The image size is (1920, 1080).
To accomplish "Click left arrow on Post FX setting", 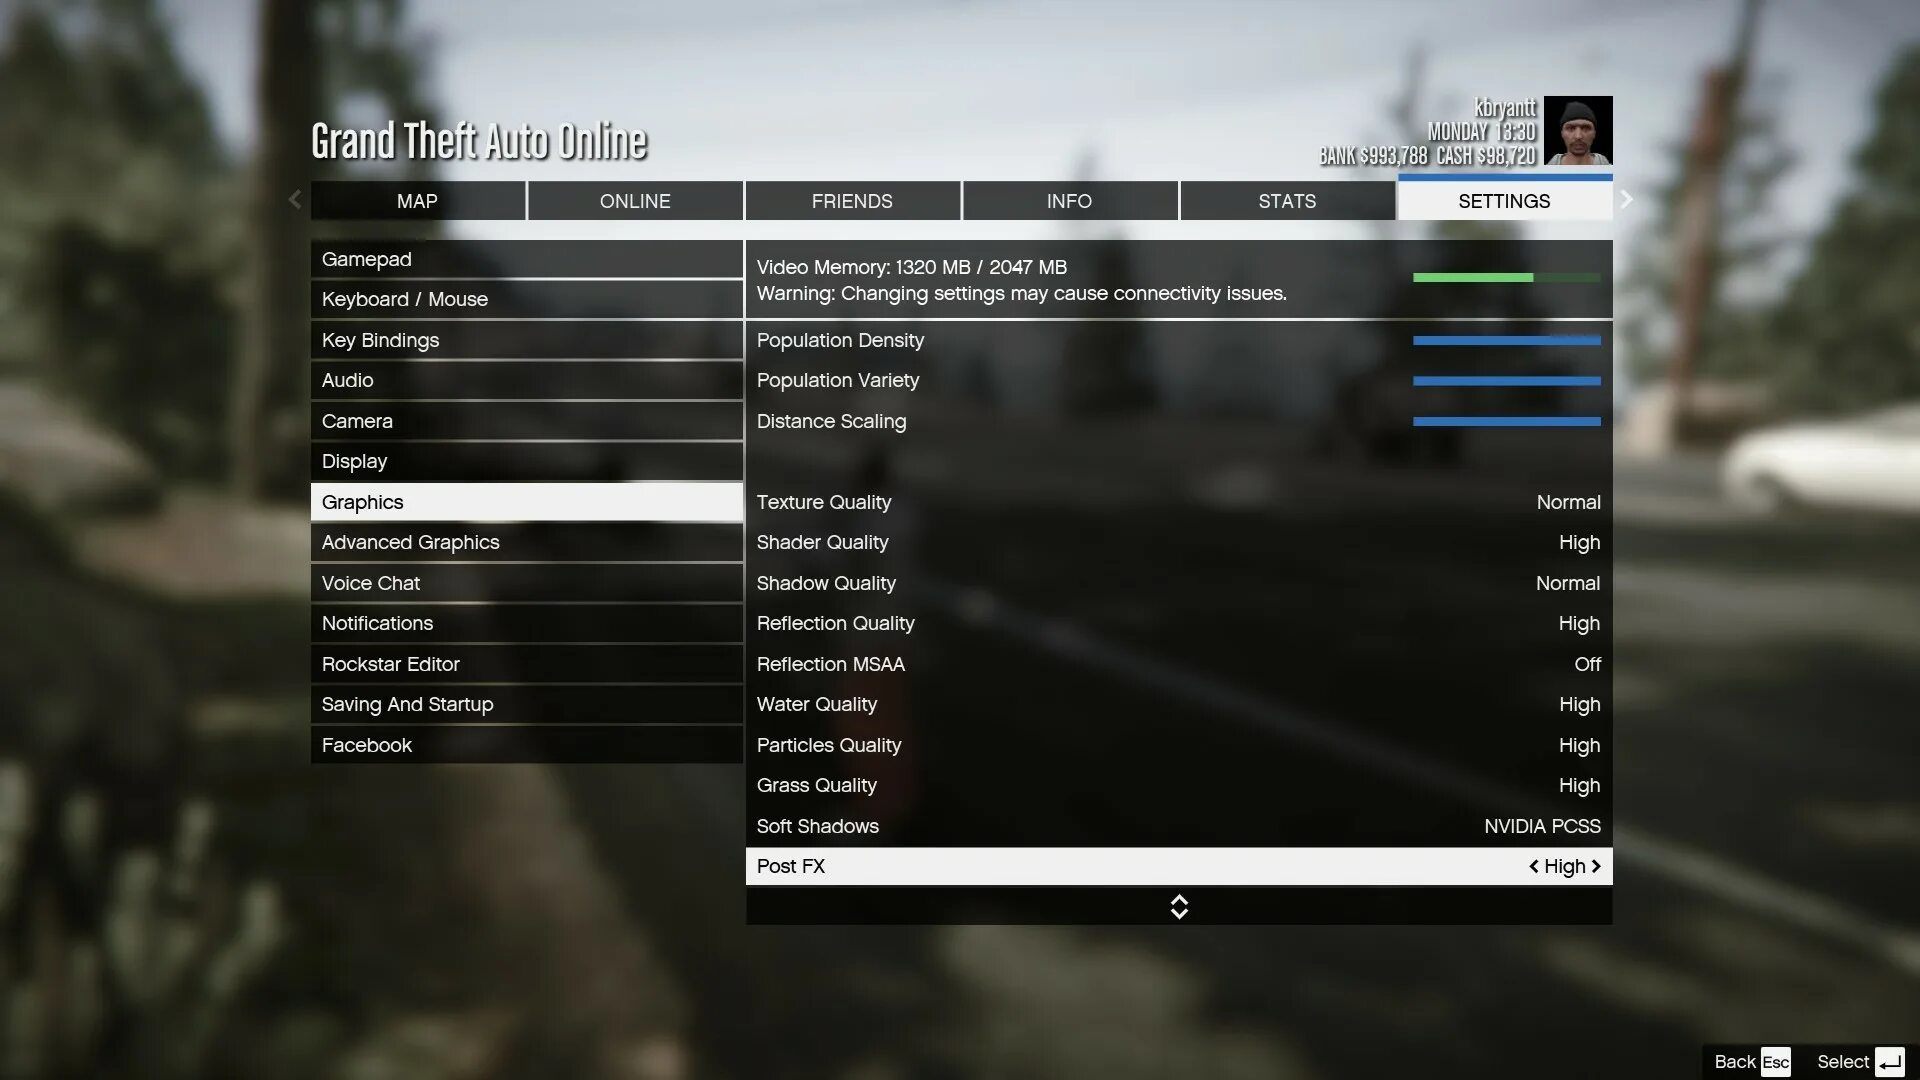I will pyautogui.click(x=1532, y=866).
